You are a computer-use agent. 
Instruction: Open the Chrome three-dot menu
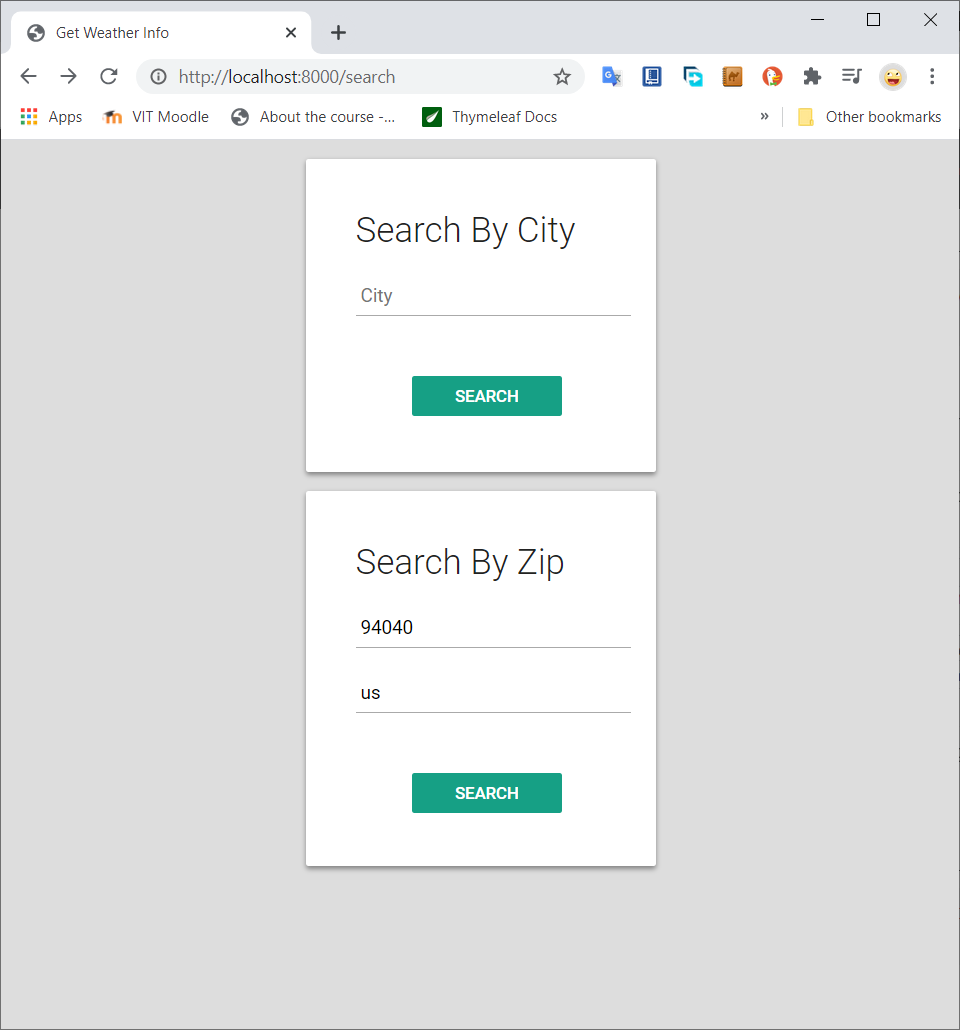point(932,76)
